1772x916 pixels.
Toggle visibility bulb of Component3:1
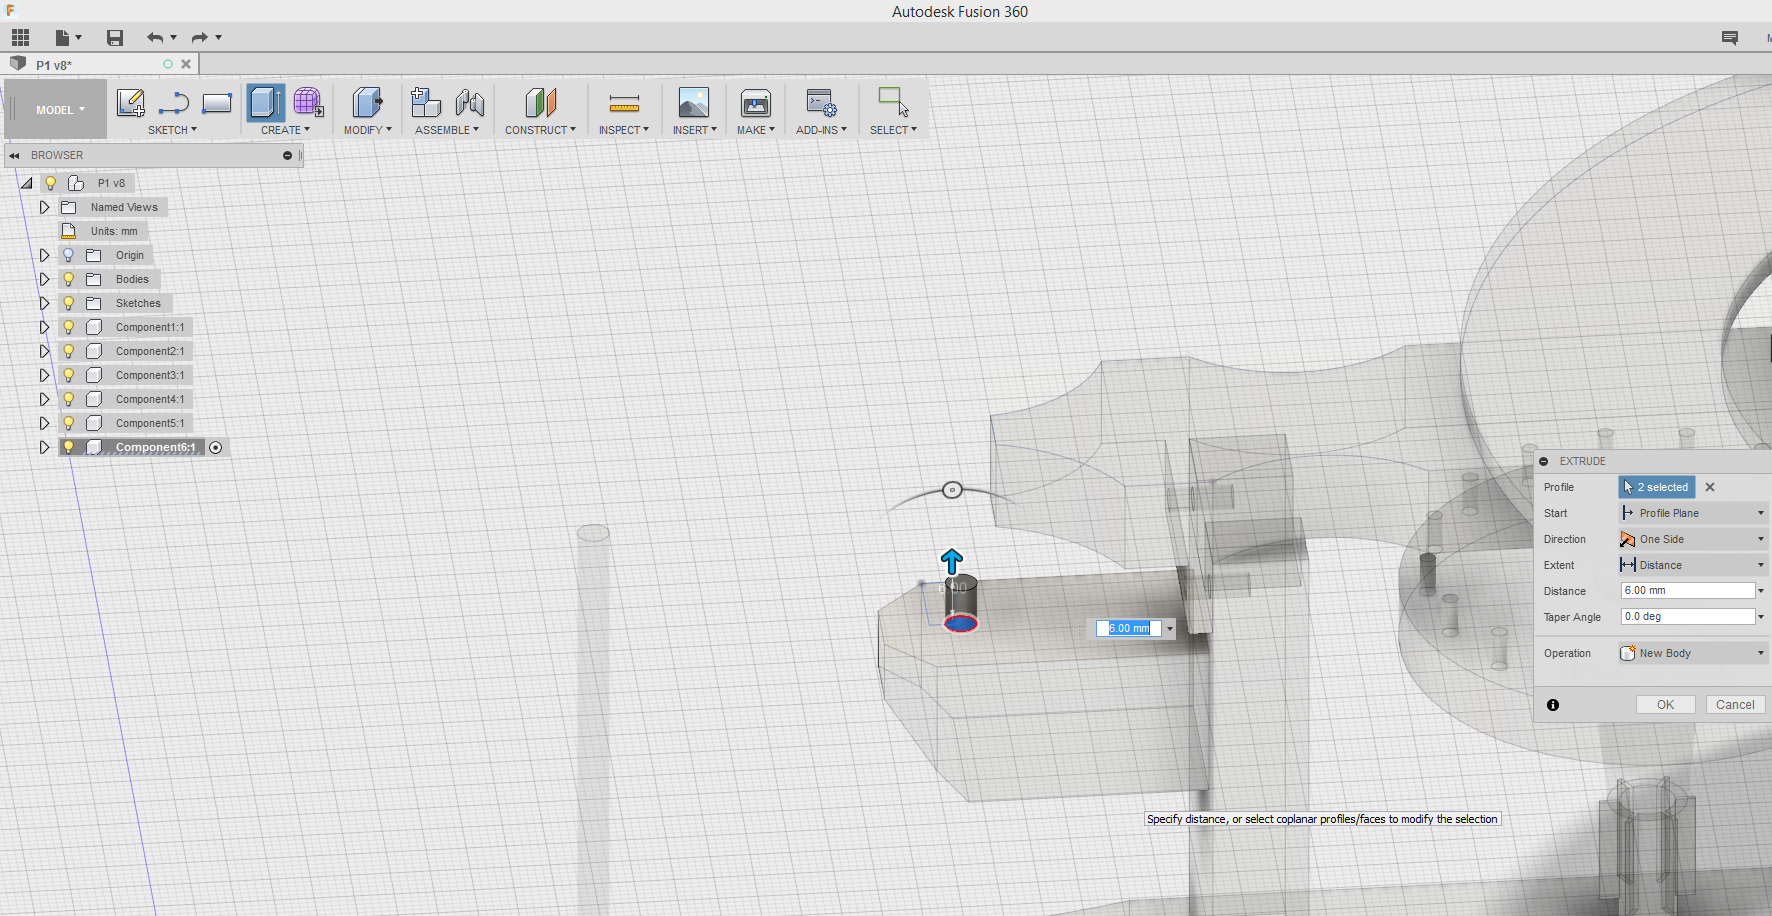point(68,375)
